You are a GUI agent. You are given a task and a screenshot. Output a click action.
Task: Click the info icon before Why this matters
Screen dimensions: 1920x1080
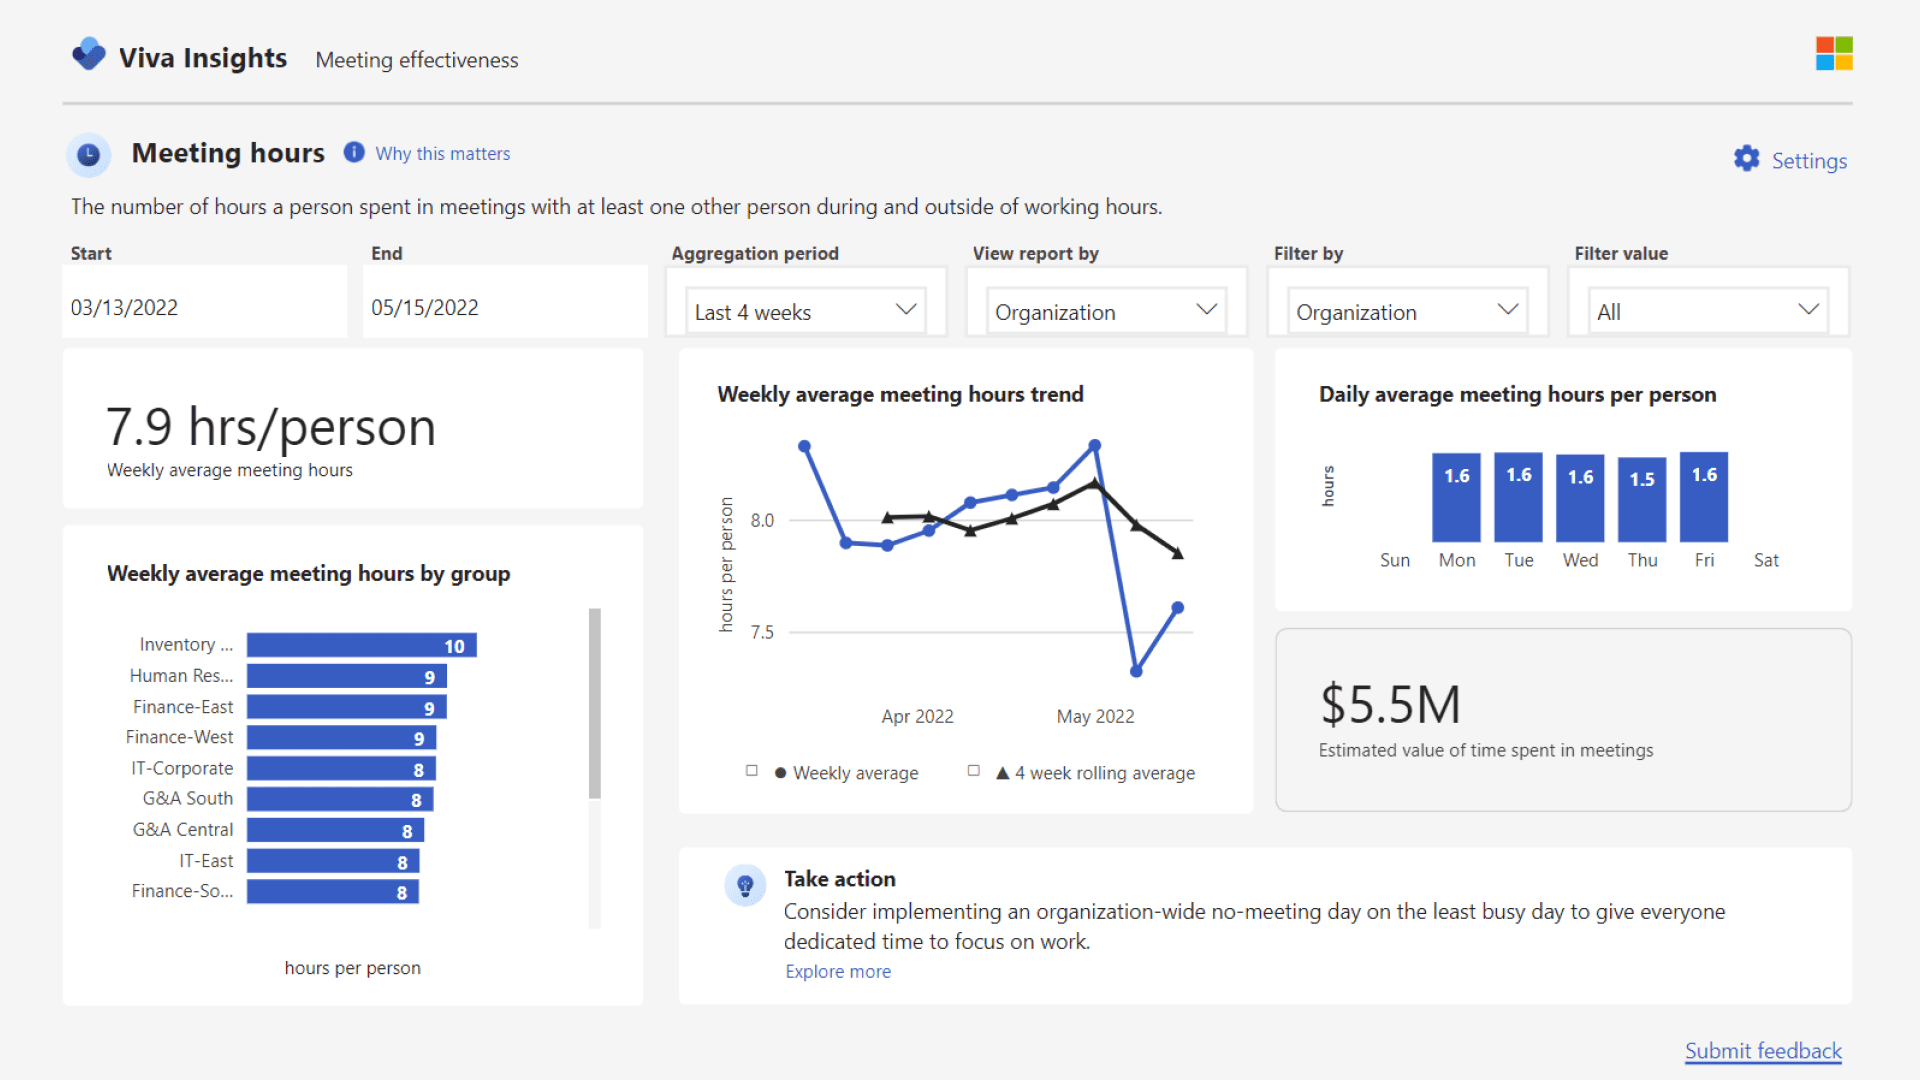pos(354,152)
